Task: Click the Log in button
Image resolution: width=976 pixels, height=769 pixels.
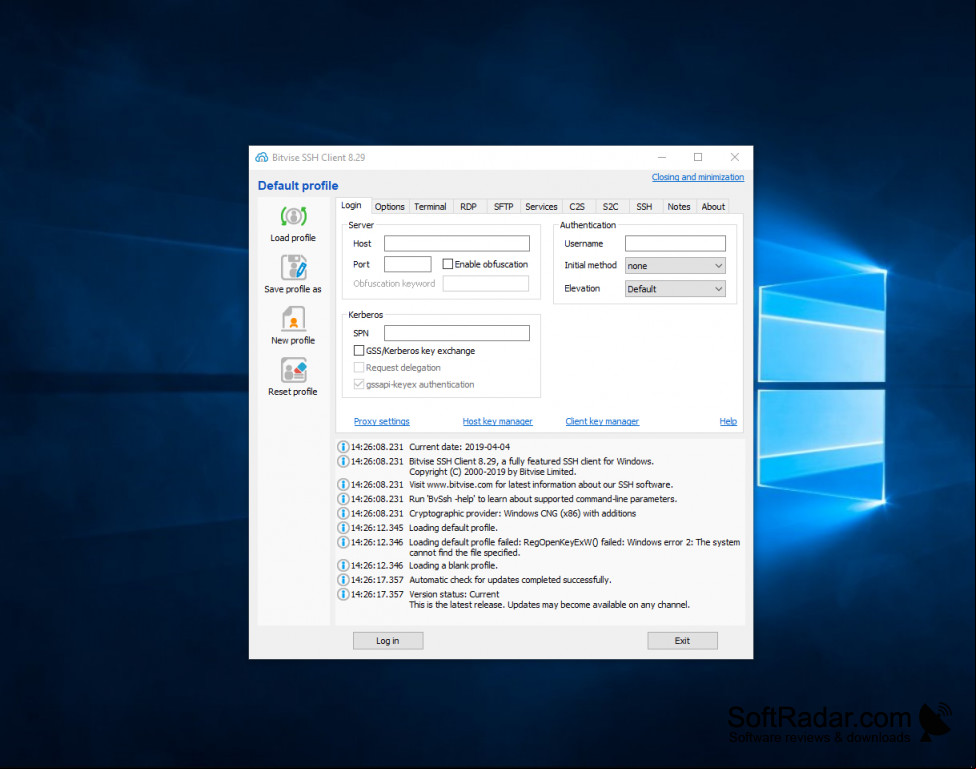Action: 388,641
